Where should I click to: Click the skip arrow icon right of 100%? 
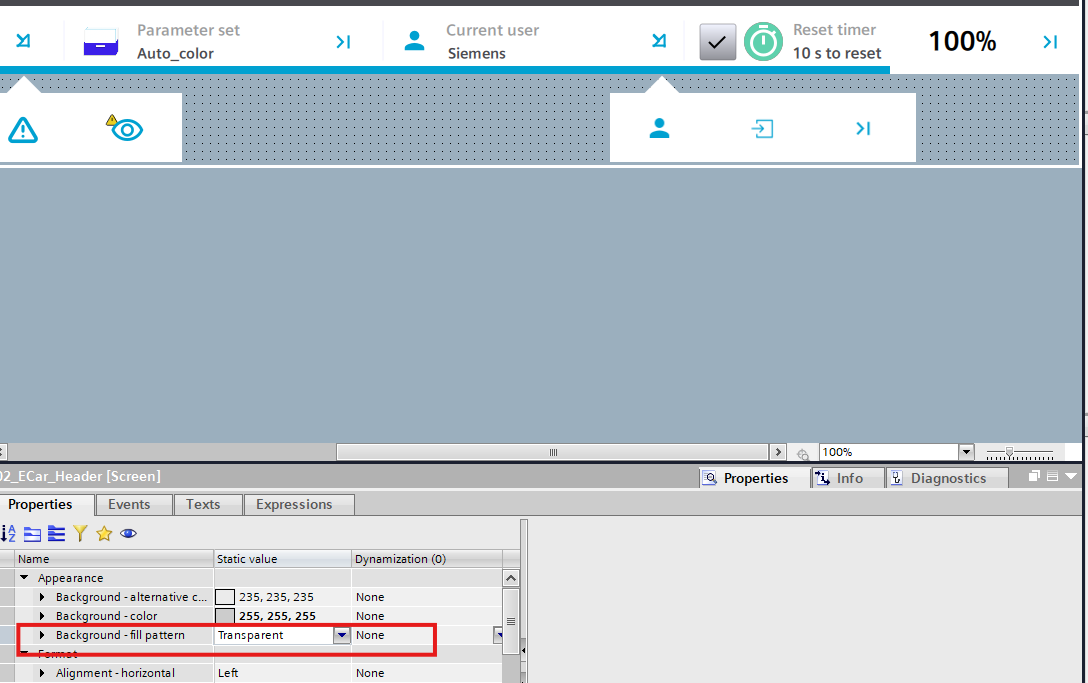1050,42
